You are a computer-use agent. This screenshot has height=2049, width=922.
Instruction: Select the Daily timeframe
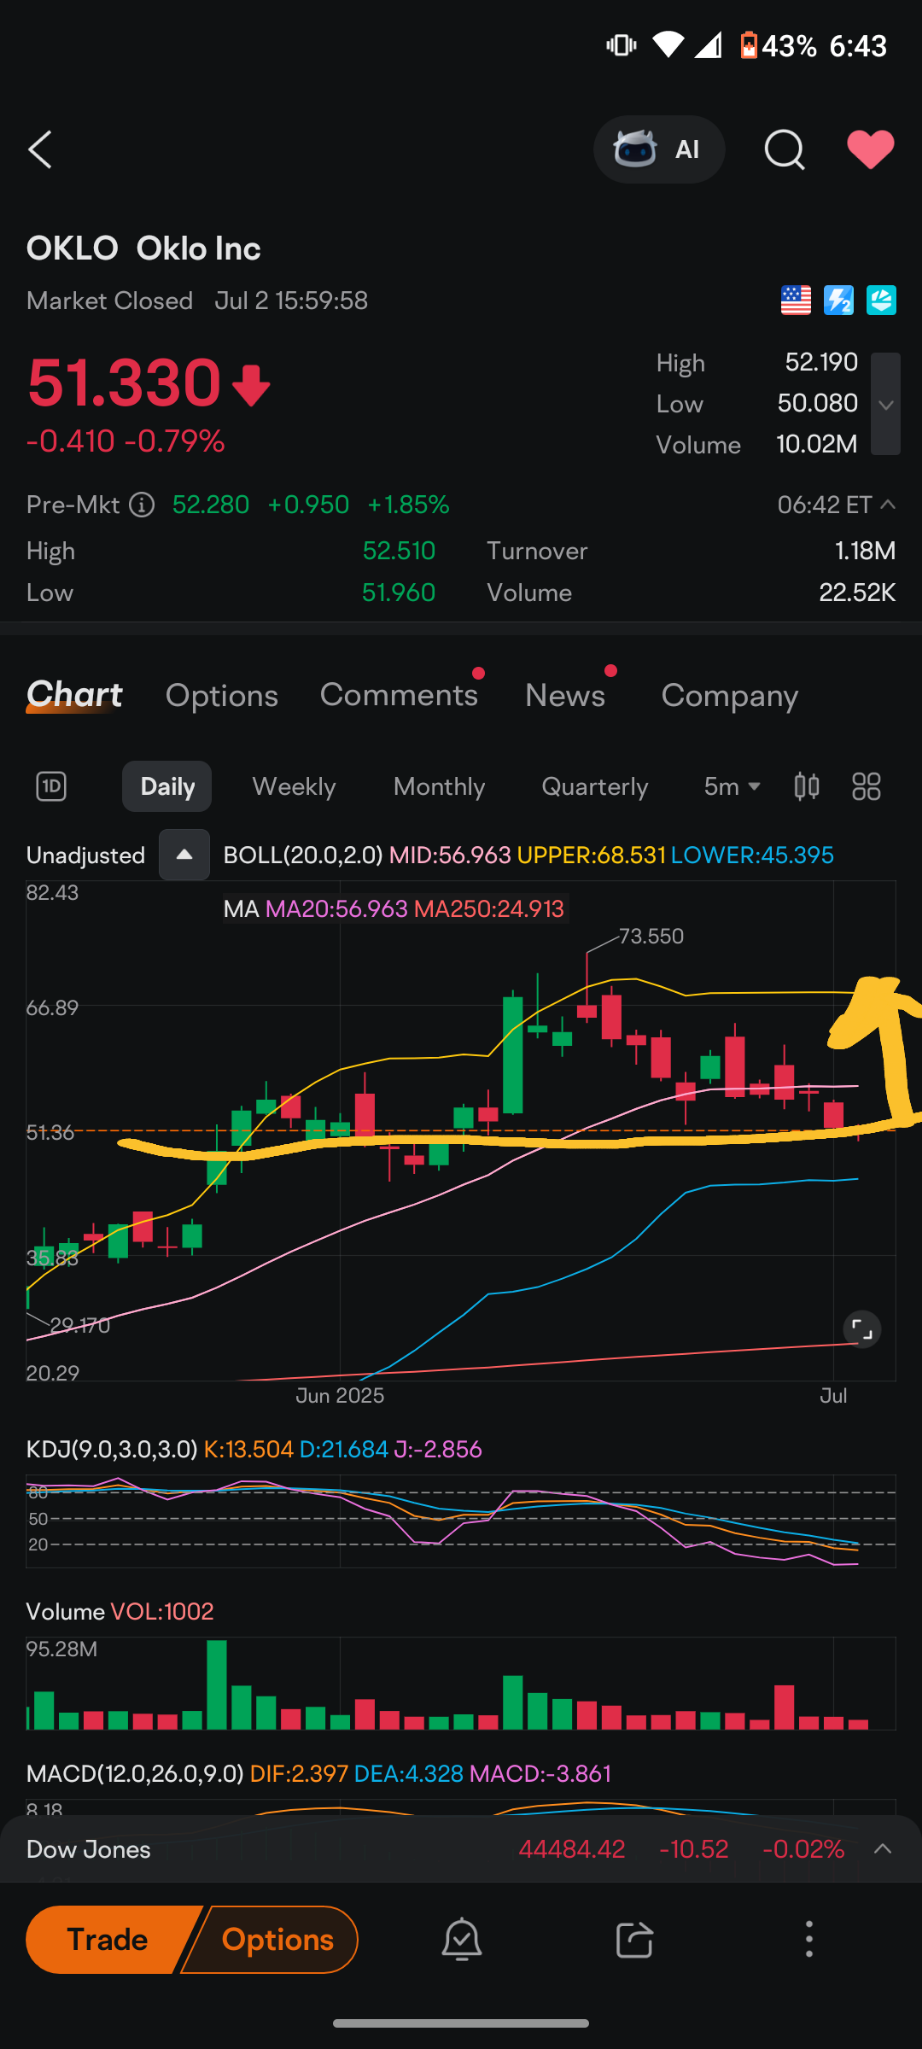[x=168, y=787]
